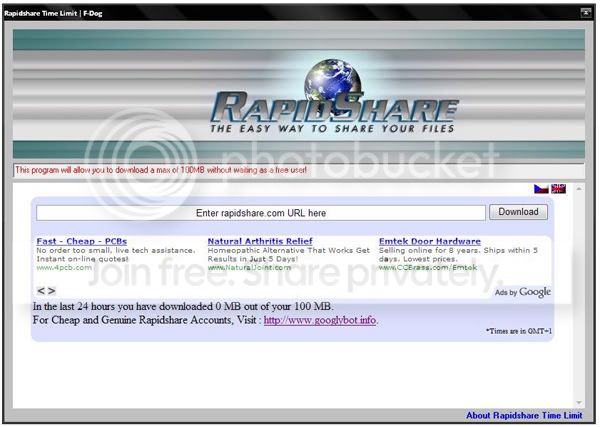The width and height of the screenshot is (600, 427).
Task: Click 'Selling online for 8 years' ad description
Action: [458, 254]
